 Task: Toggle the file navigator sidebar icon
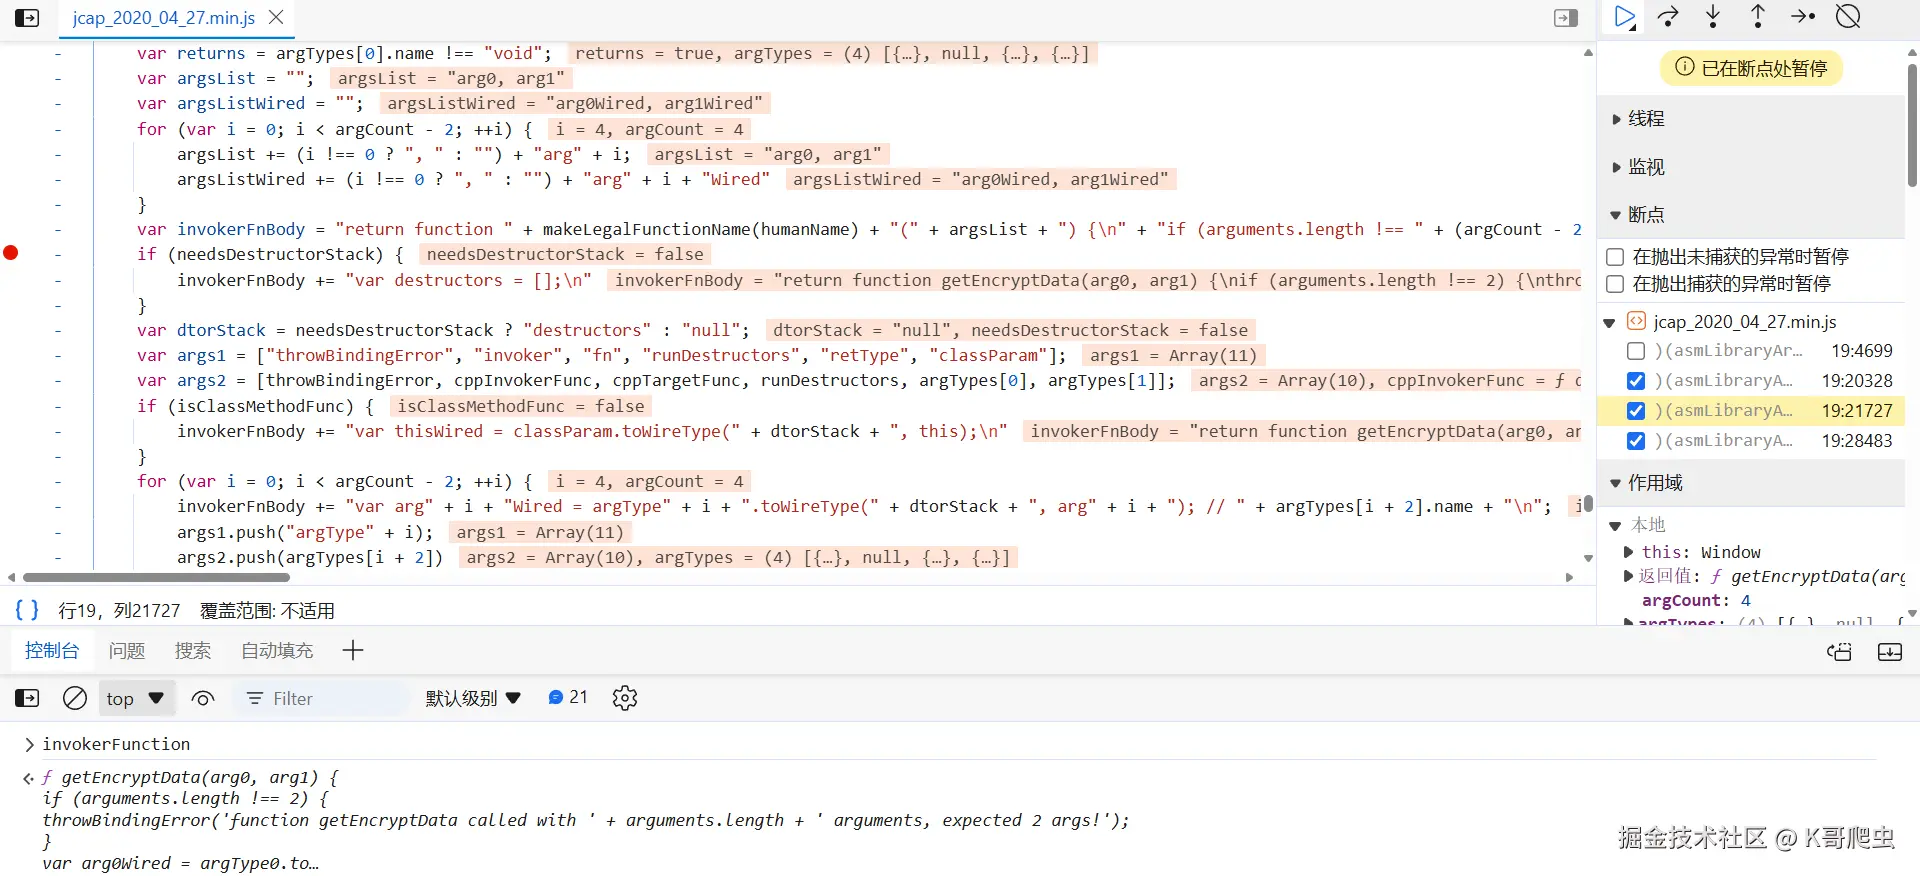coord(27,18)
